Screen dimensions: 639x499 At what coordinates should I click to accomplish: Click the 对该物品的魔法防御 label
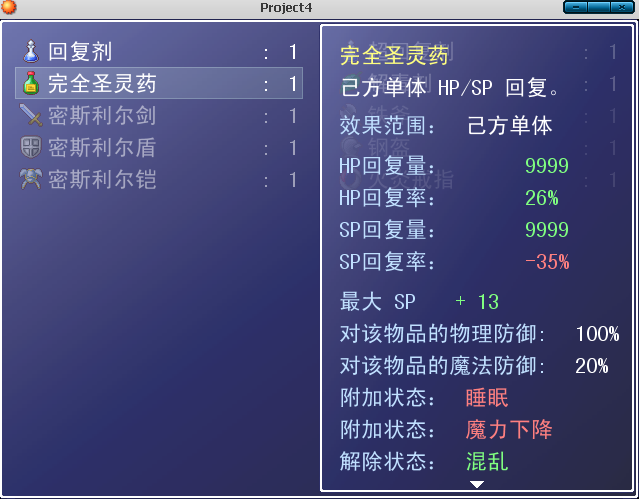pos(442,366)
